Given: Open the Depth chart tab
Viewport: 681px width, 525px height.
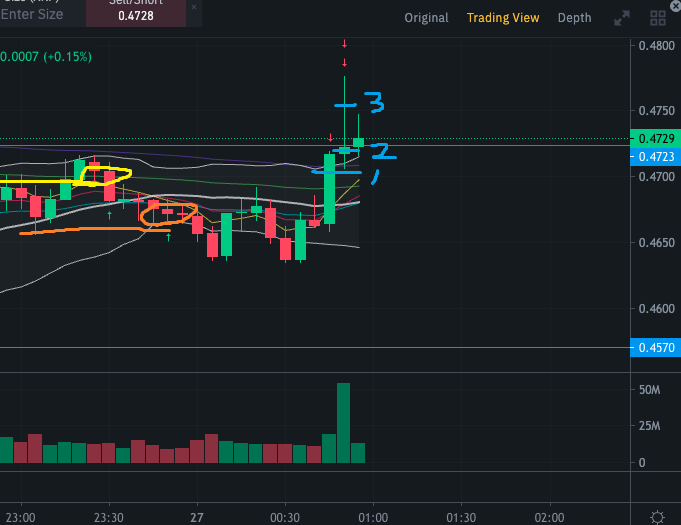Looking at the screenshot, I should coord(574,18).
